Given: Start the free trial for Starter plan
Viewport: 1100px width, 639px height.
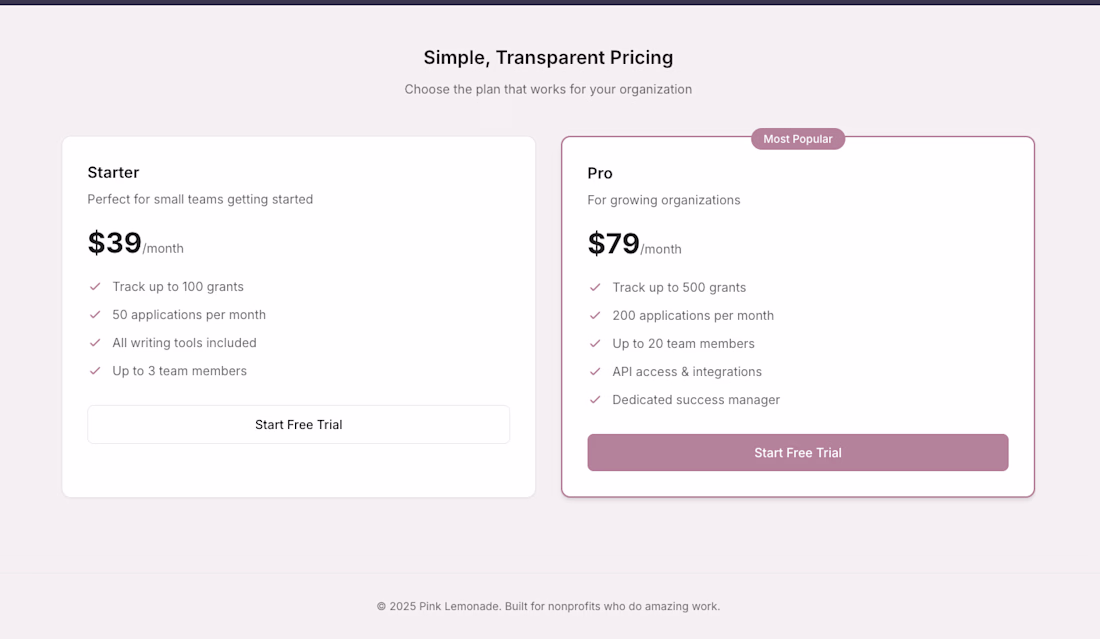Looking at the screenshot, I should tap(298, 425).
